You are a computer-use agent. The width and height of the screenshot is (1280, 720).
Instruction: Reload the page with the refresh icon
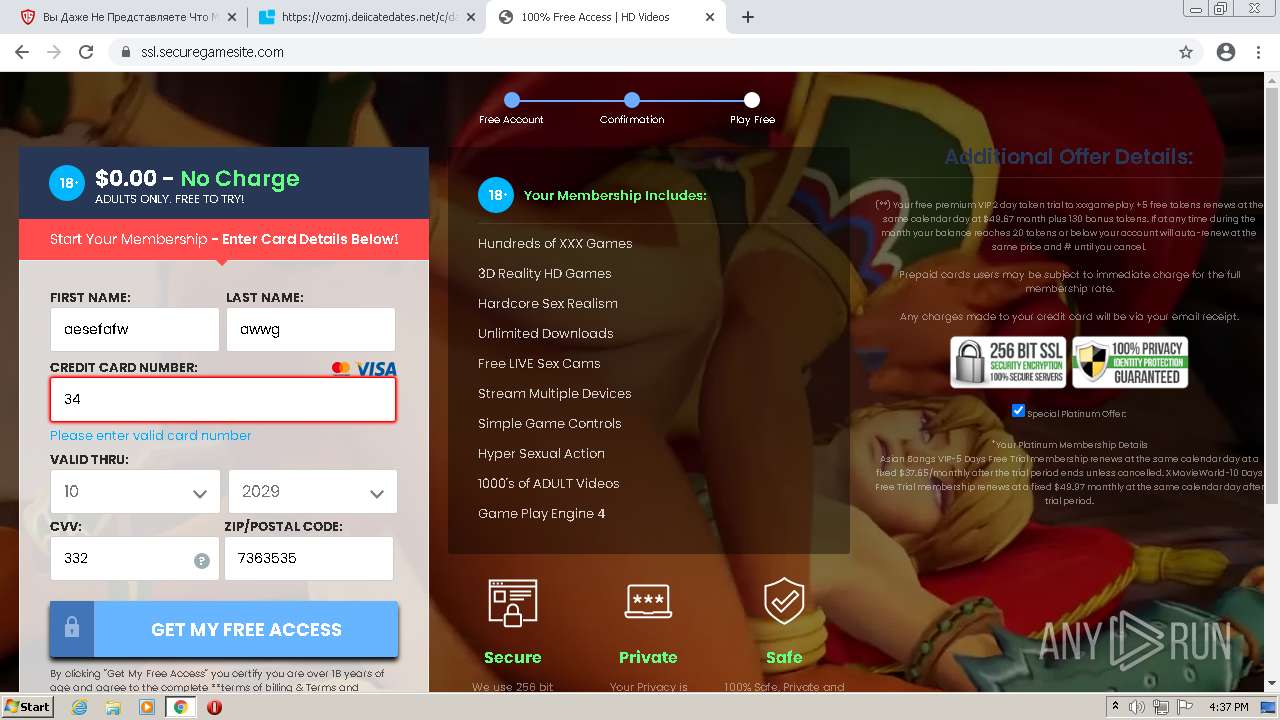point(86,52)
